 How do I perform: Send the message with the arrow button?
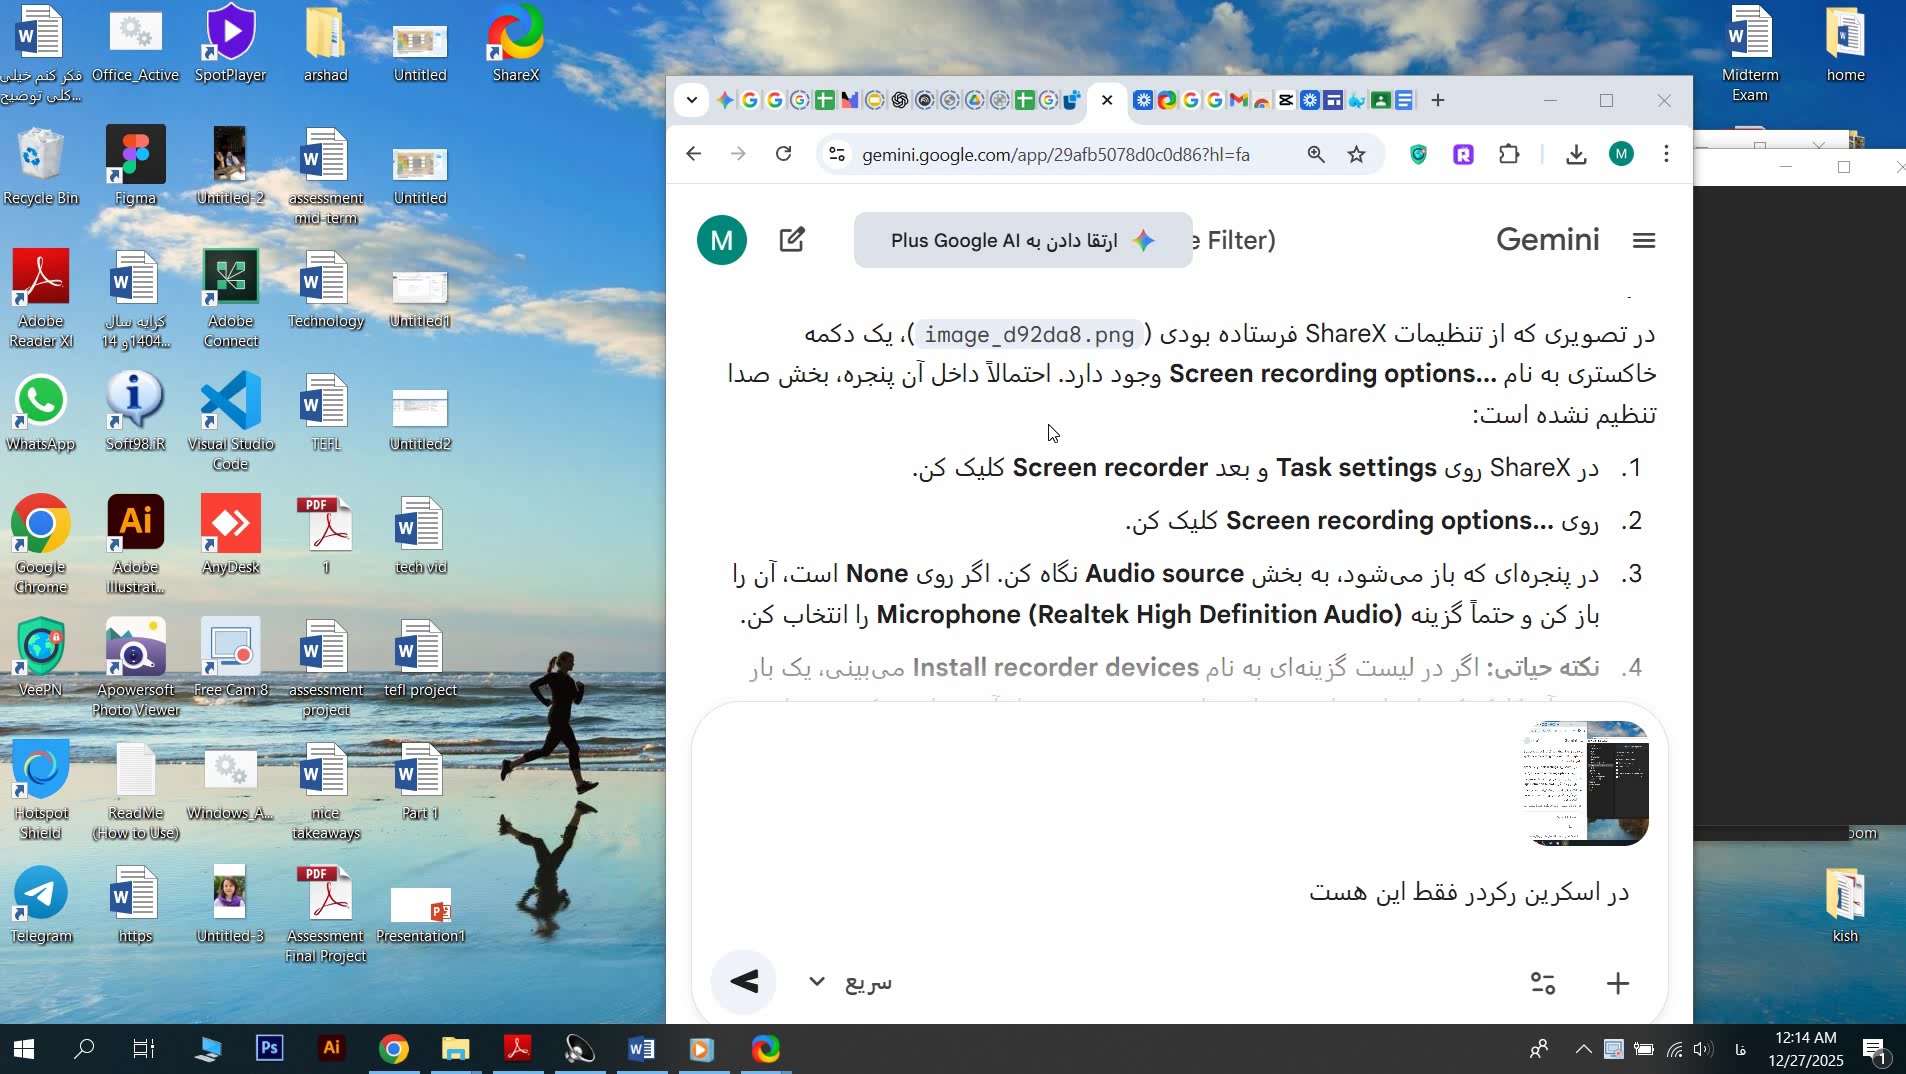pos(744,982)
